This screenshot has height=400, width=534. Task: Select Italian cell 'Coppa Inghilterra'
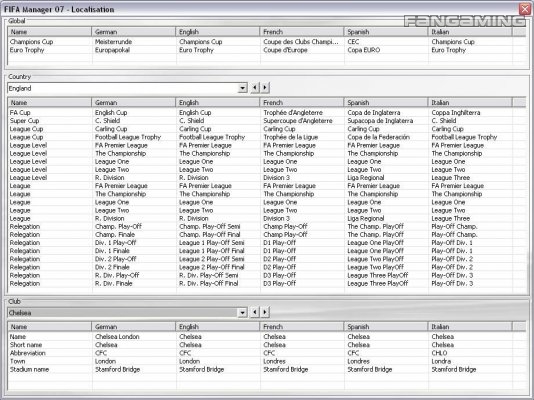click(456, 113)
